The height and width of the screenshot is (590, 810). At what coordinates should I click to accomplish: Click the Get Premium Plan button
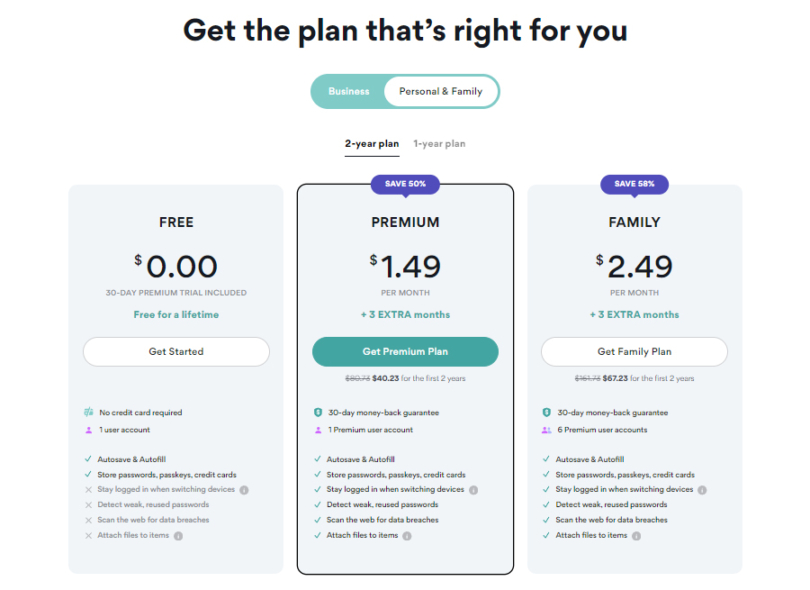[x=405, y=352]
